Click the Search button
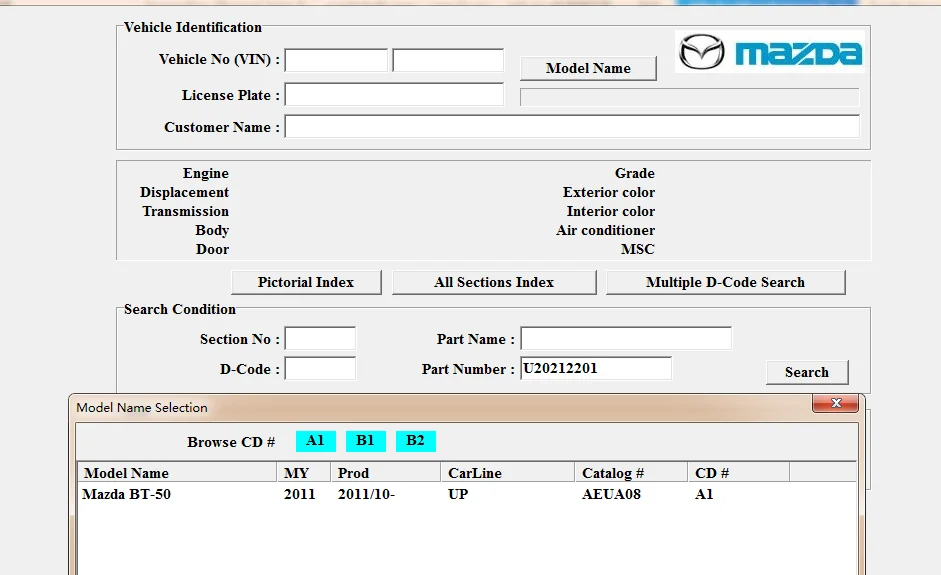 806,372
